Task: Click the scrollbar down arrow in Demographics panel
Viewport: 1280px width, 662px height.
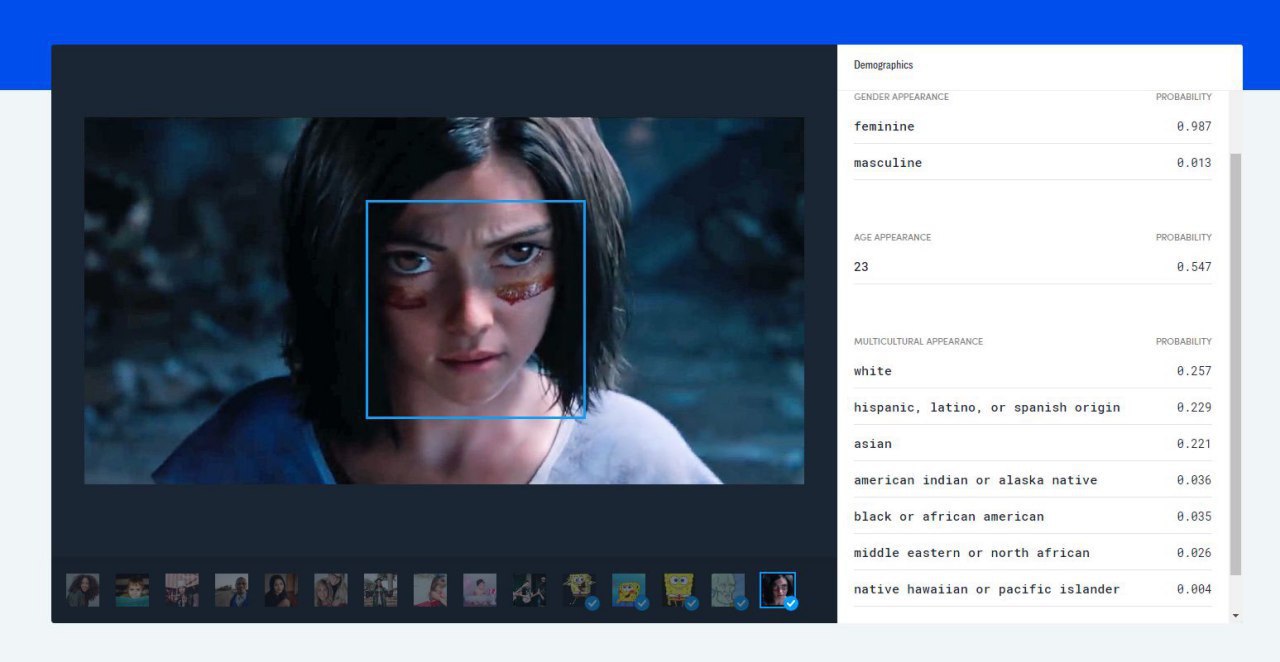Action: [x=1236, y=616]
